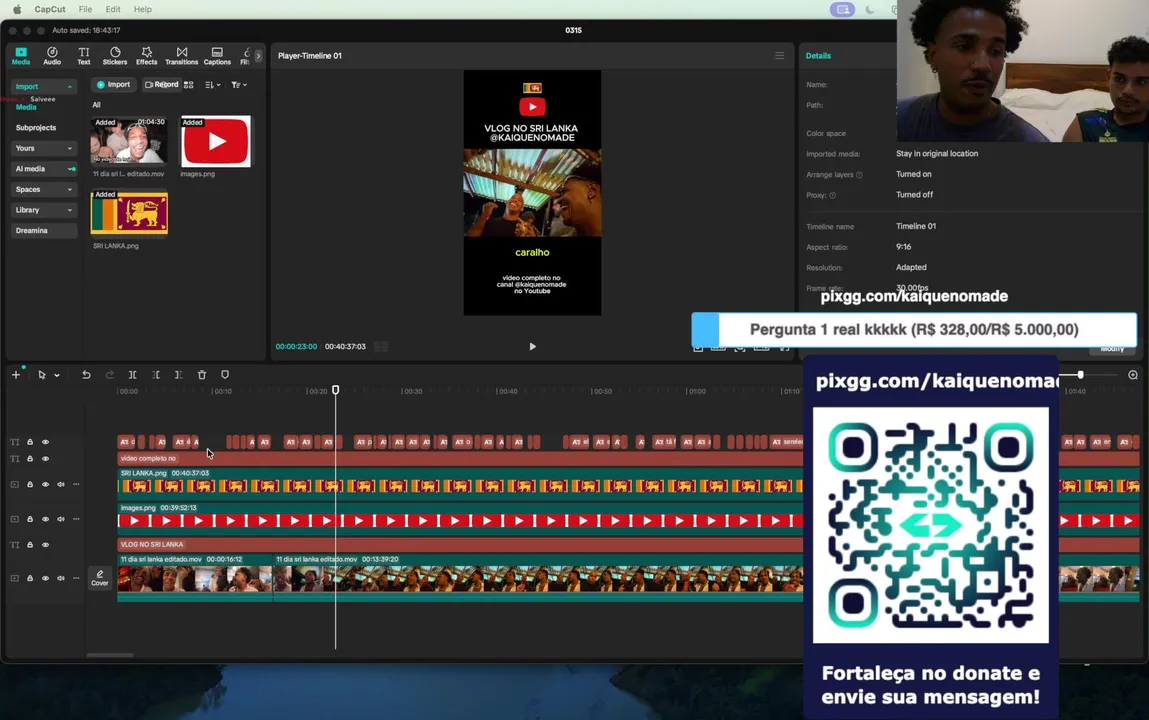Select the 11 dia sri lanka video thumbnail
Image resolution: width=1149 pixels, height=720 pixels.
(x=128, y=140)
